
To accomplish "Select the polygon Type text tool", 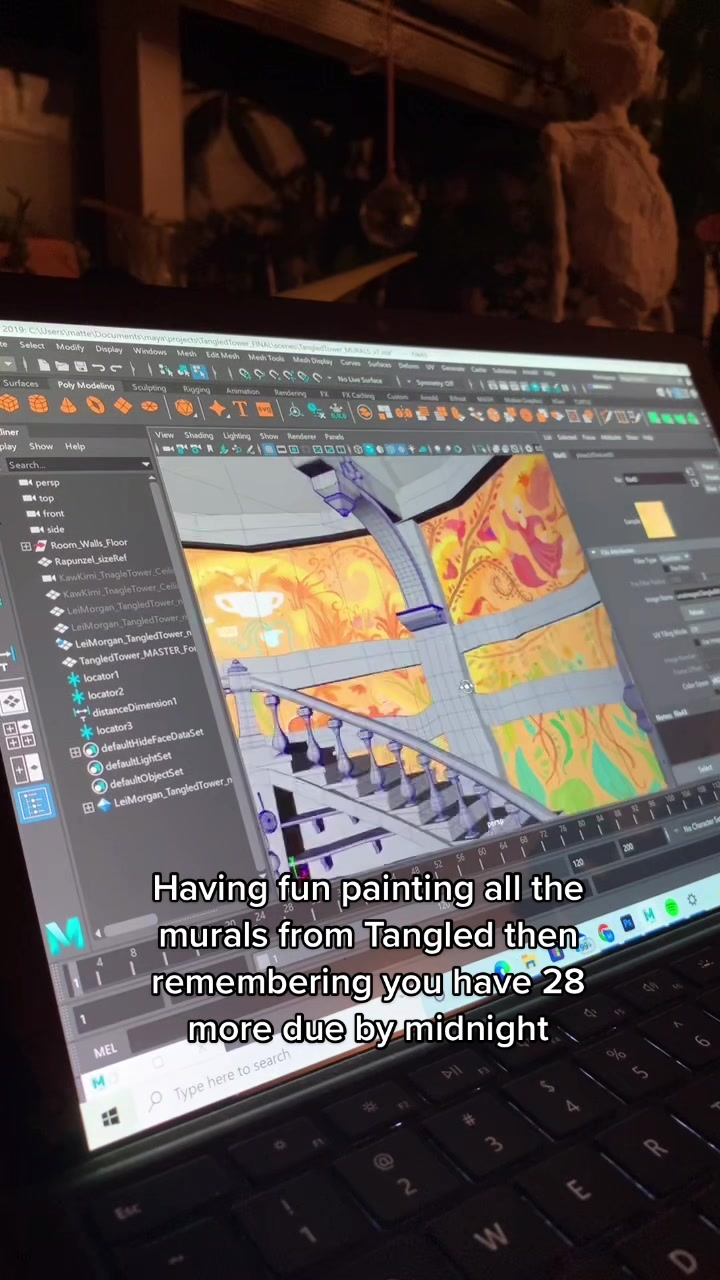I will pos(241,408).
